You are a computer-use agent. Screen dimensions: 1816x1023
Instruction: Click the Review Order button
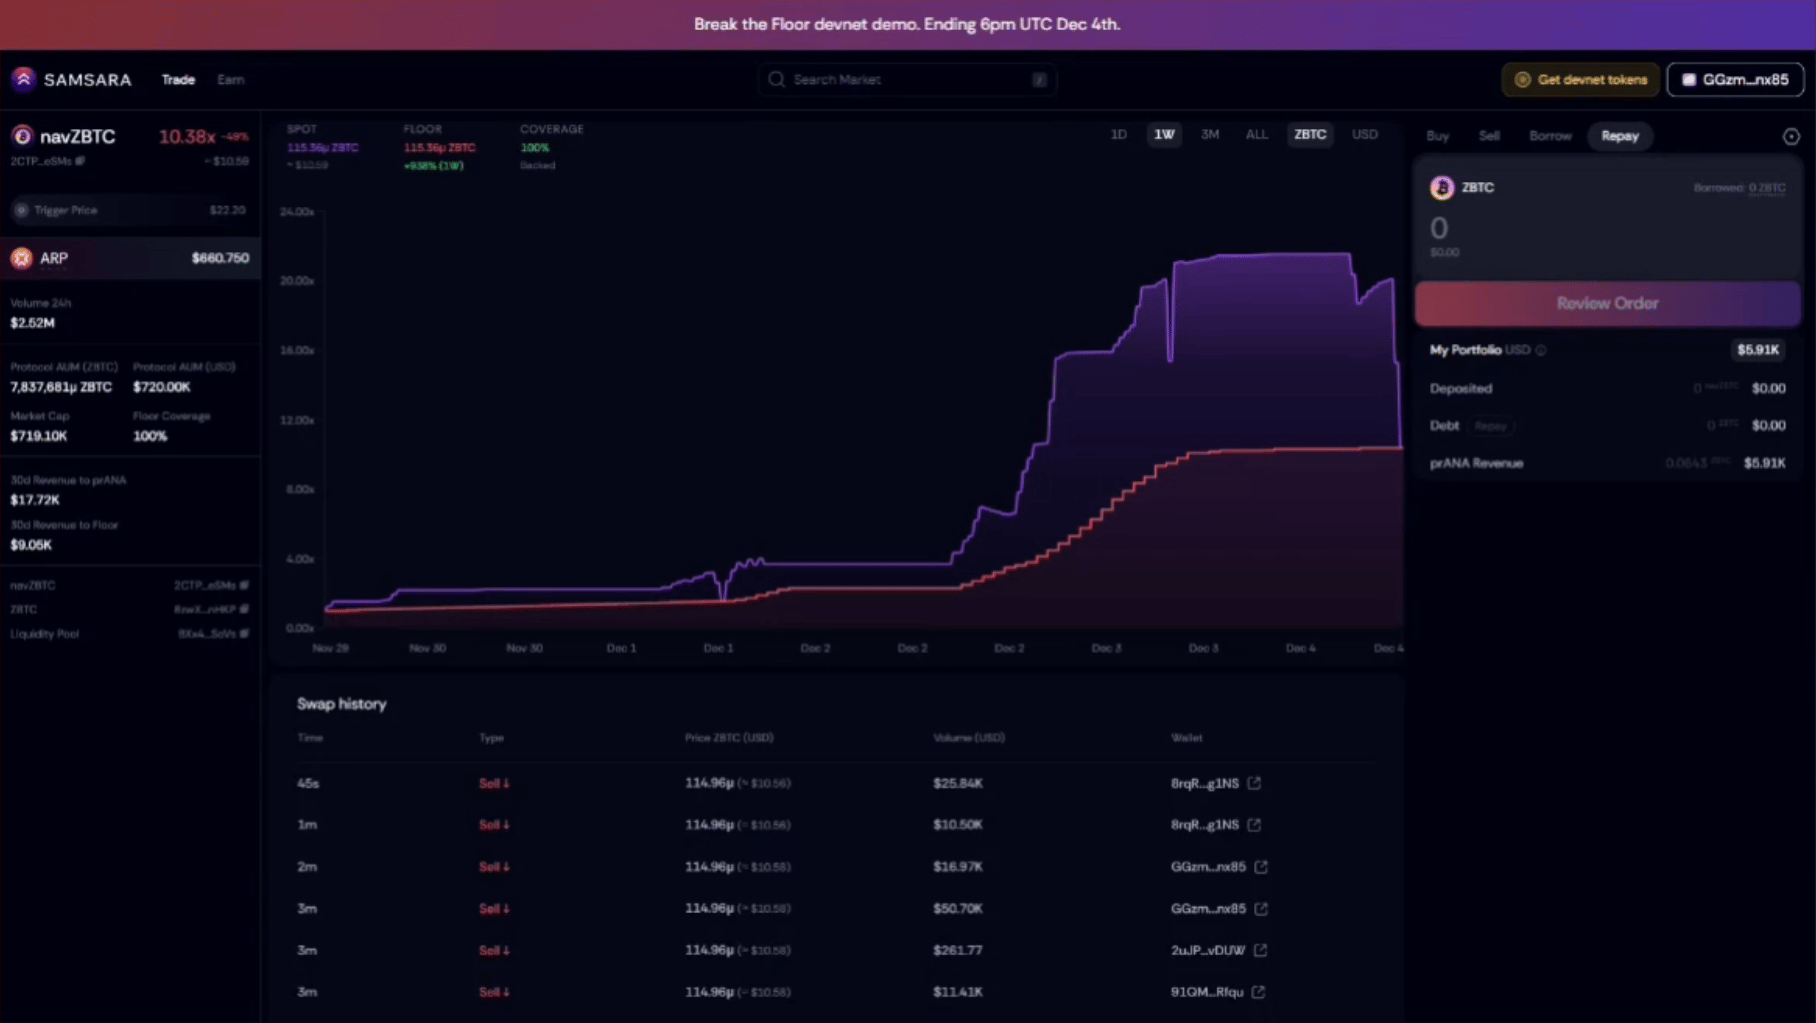1607,303
